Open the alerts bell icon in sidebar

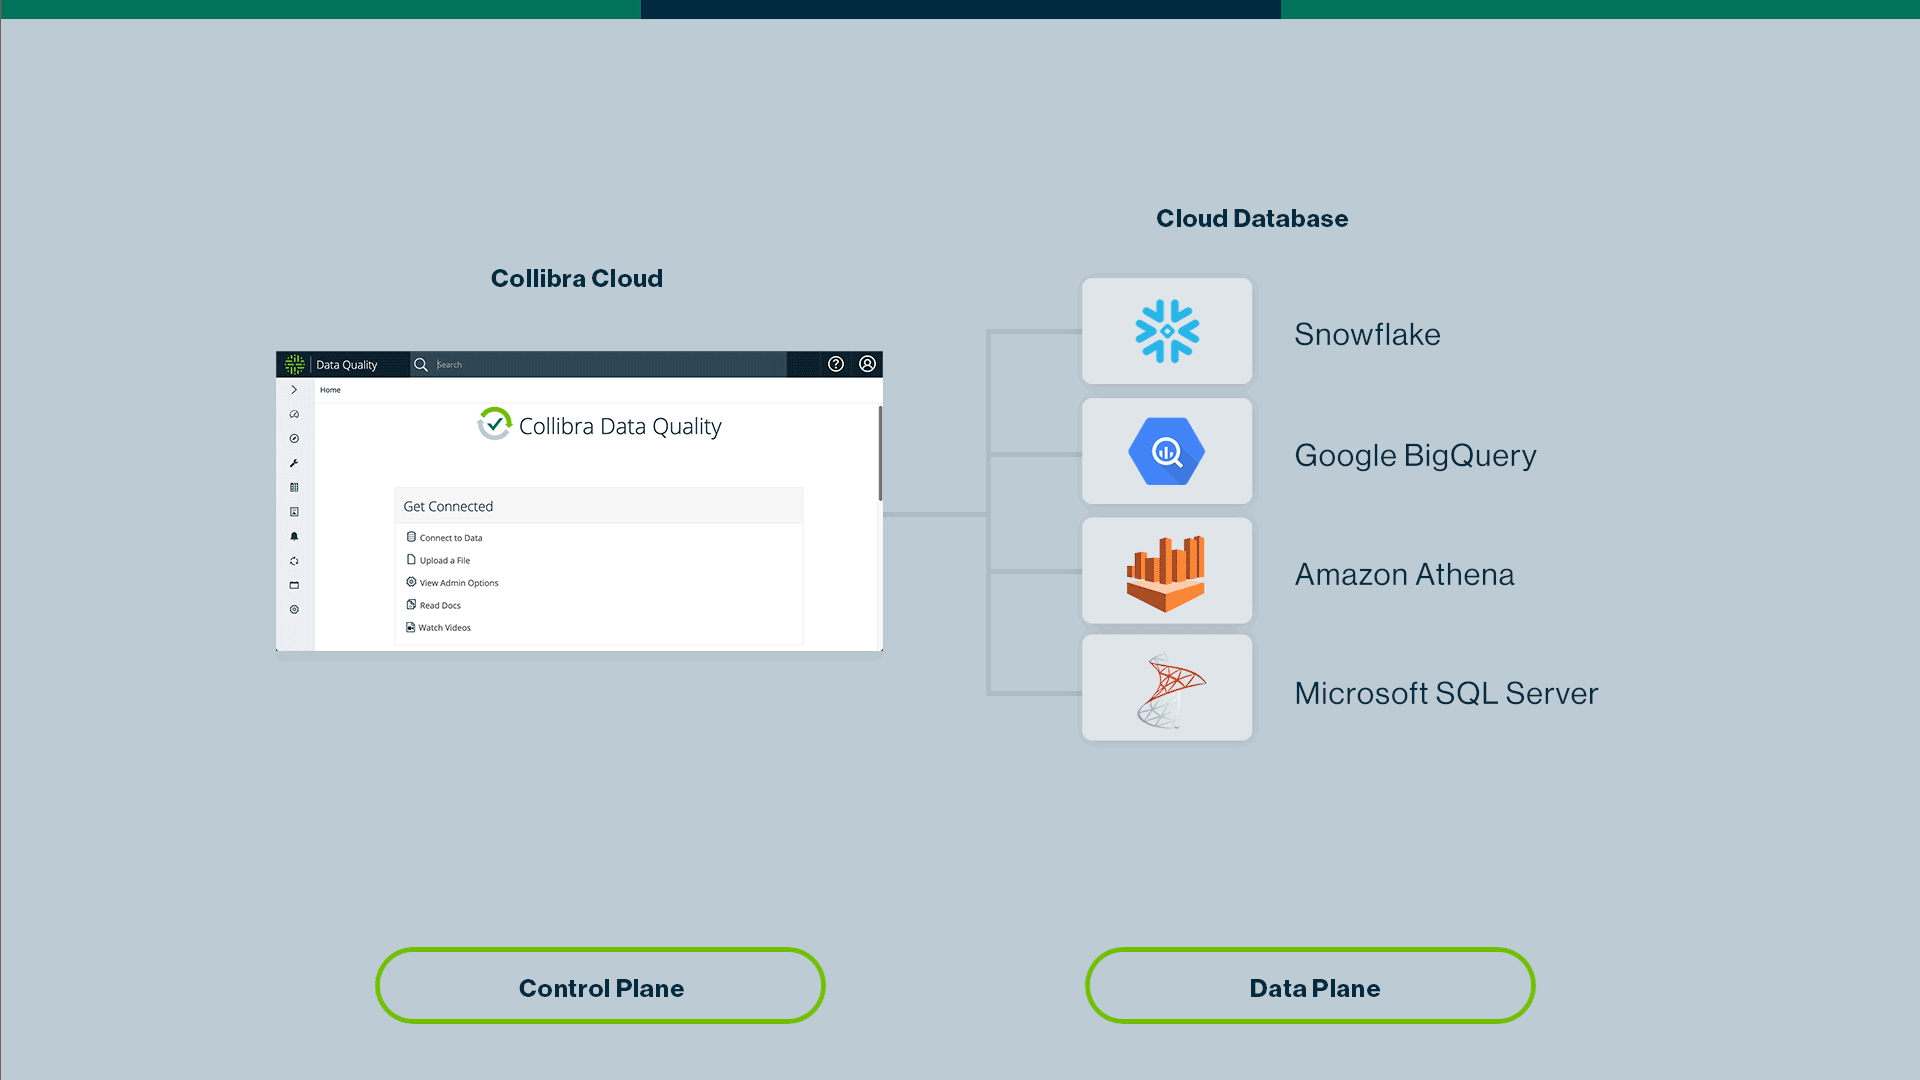(294, 536)
